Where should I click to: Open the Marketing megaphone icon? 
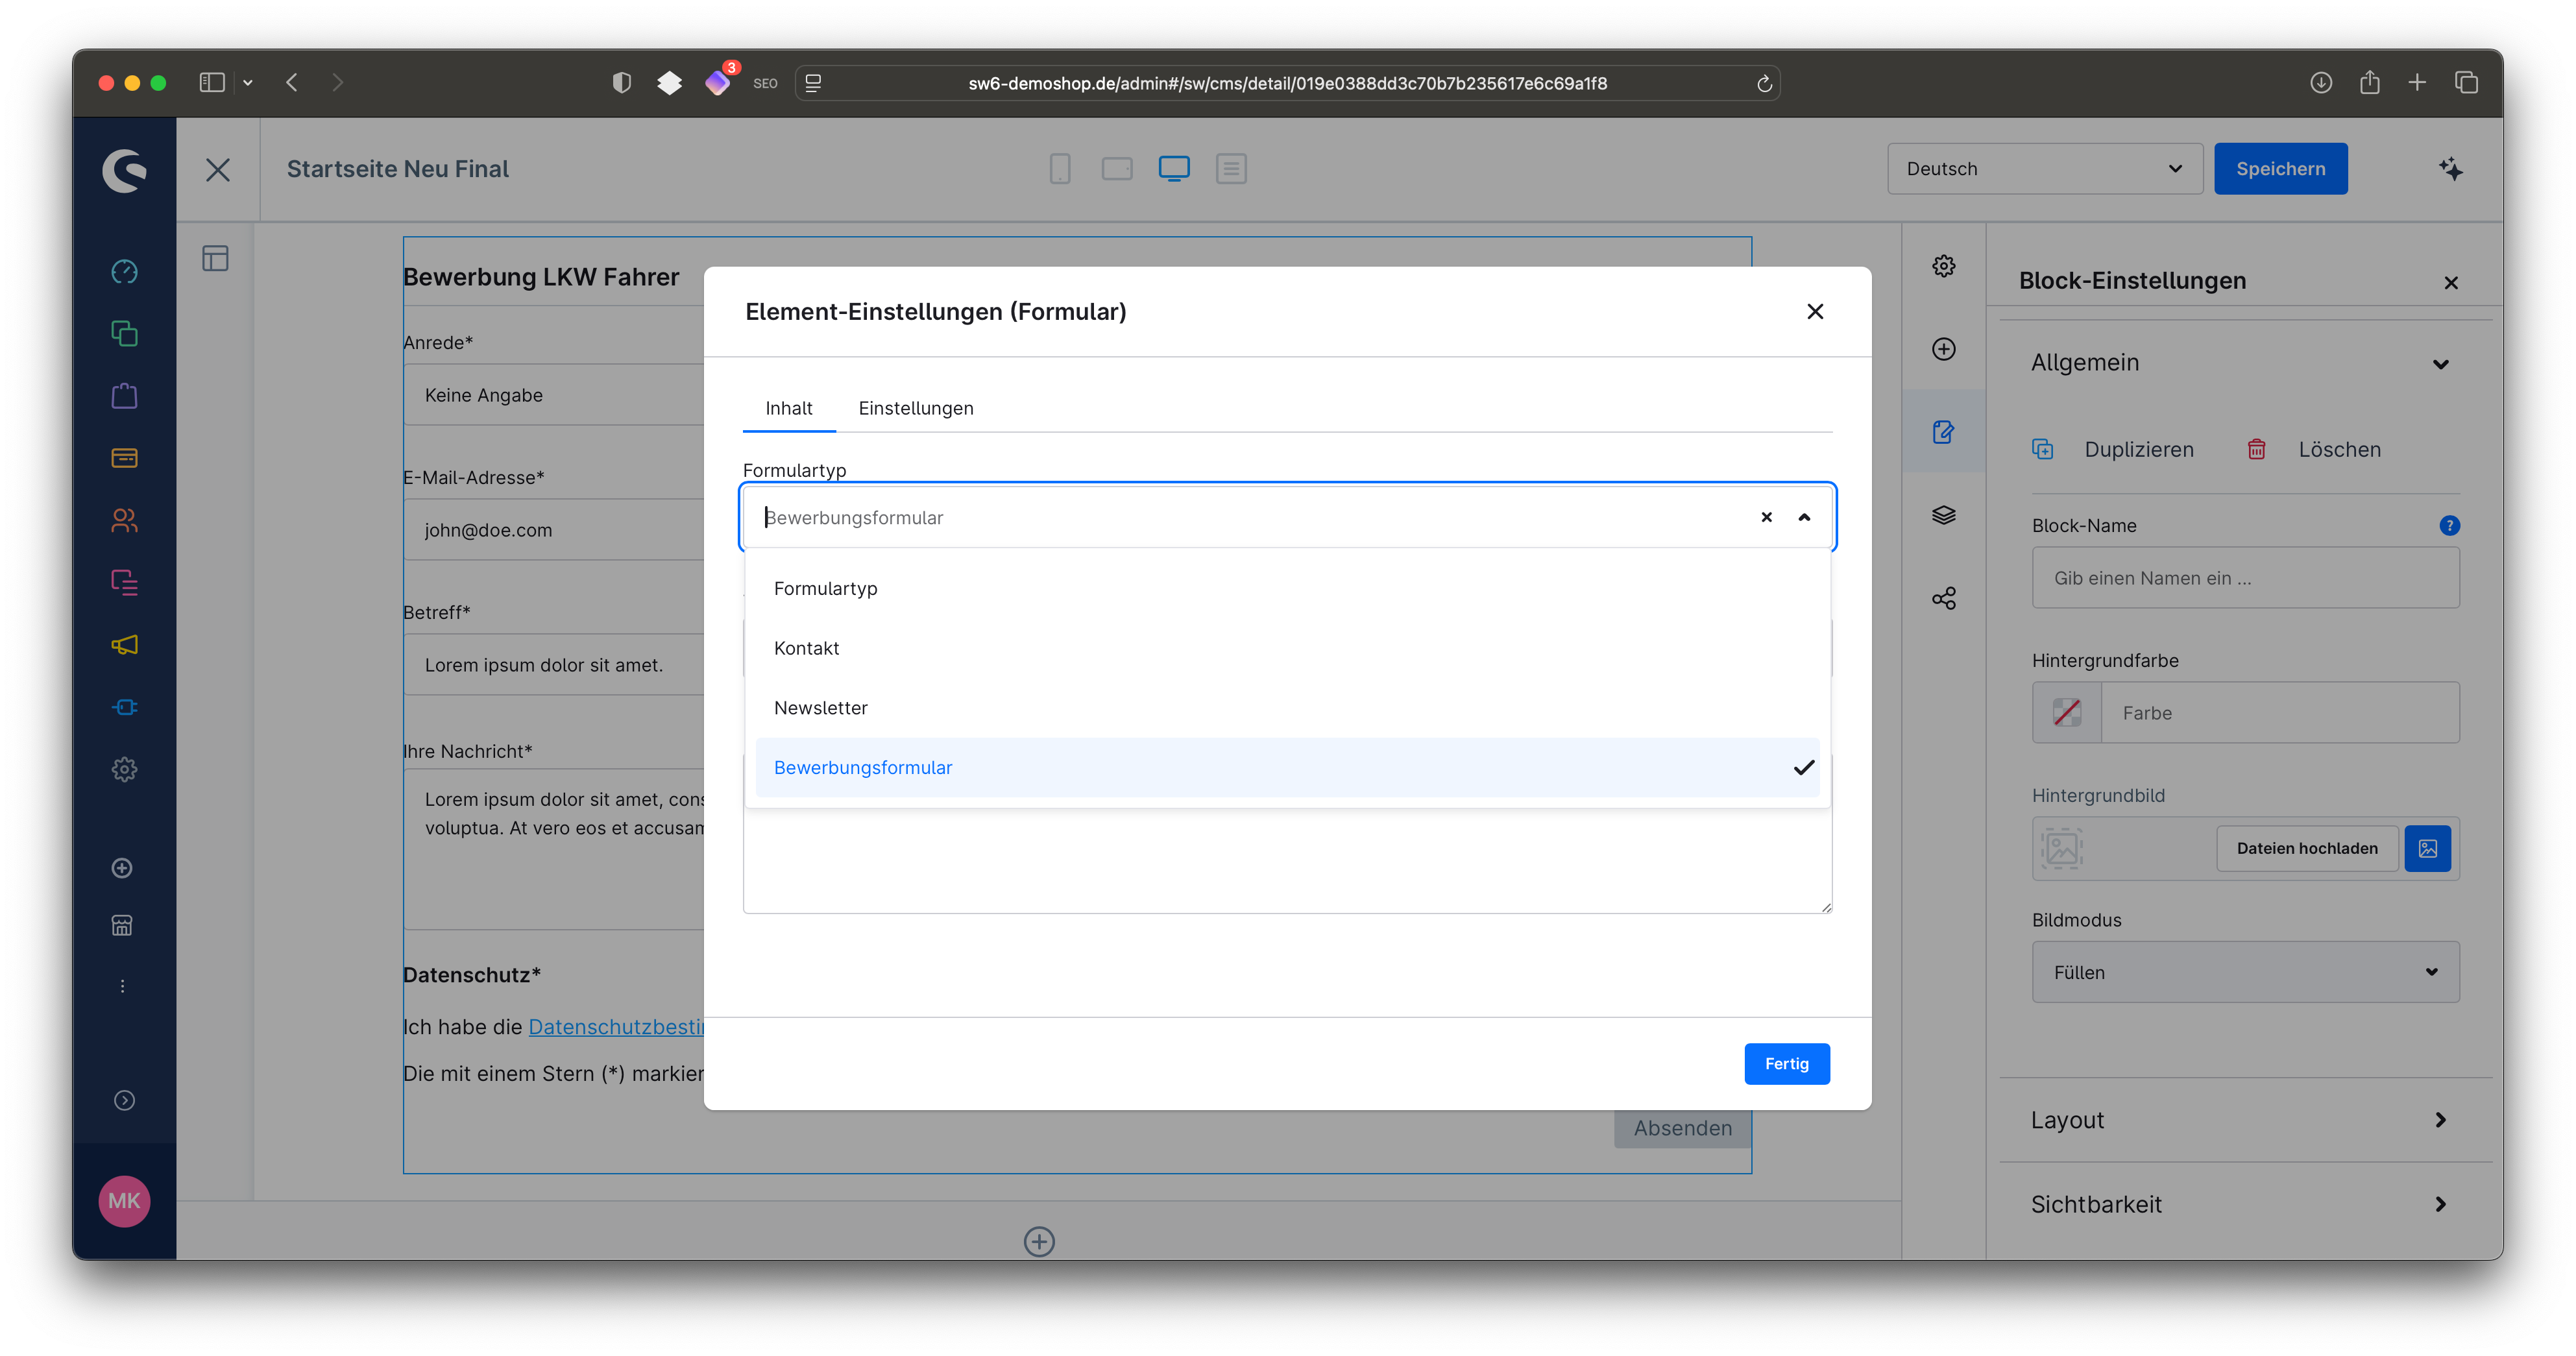coord(124,645)
